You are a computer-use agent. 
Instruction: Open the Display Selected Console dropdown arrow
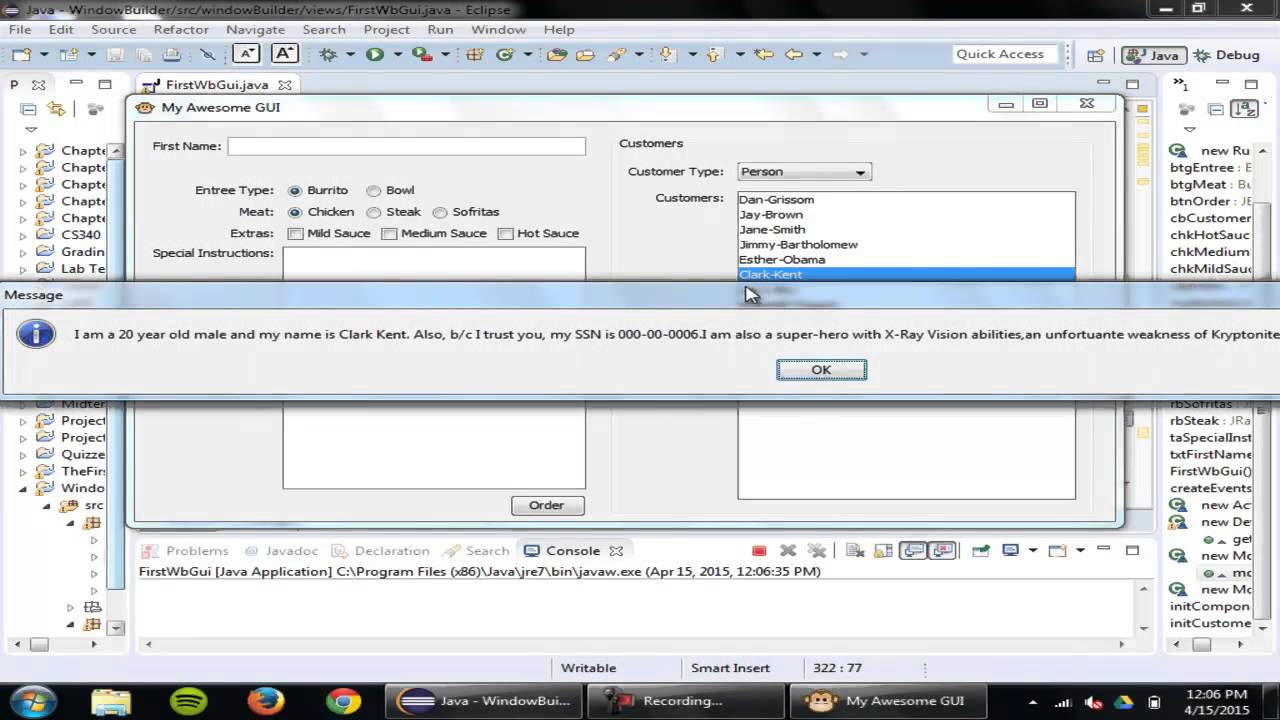point(1032,551)
